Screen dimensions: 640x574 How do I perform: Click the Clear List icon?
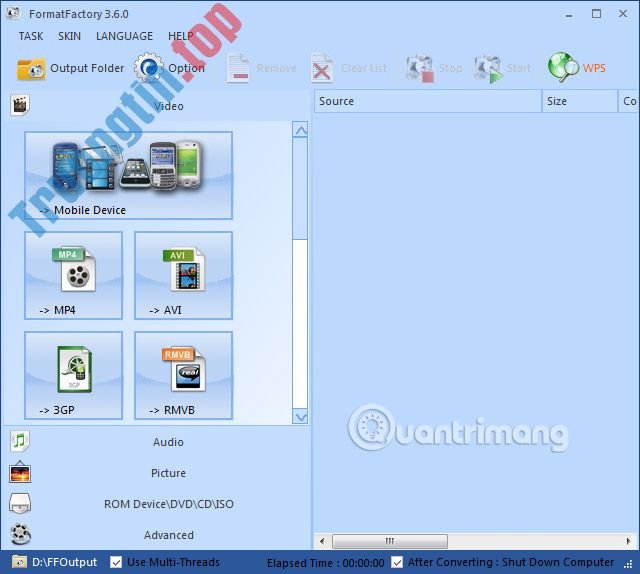pyautogui.click(x=322, y=68)
